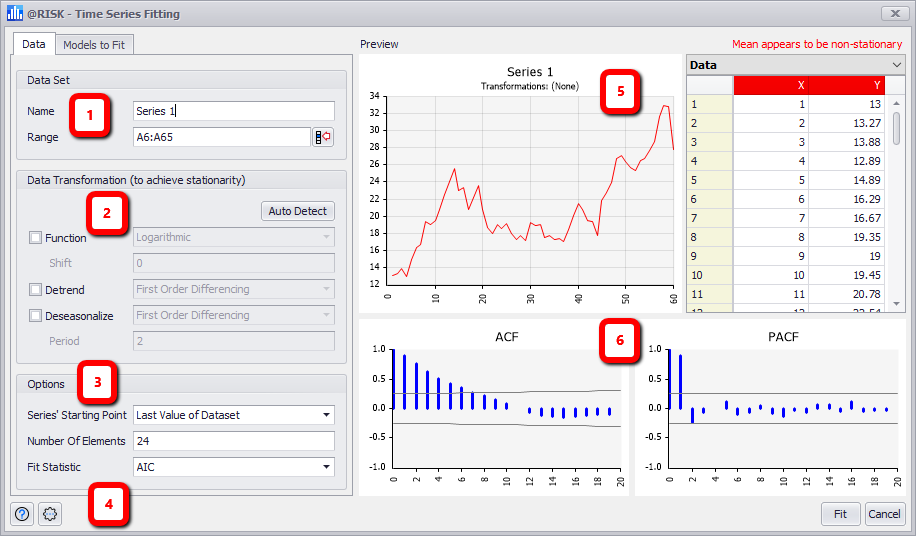Open help with the question mark icon
Screen dimensions: 916x536
click(x=23, y=514)
